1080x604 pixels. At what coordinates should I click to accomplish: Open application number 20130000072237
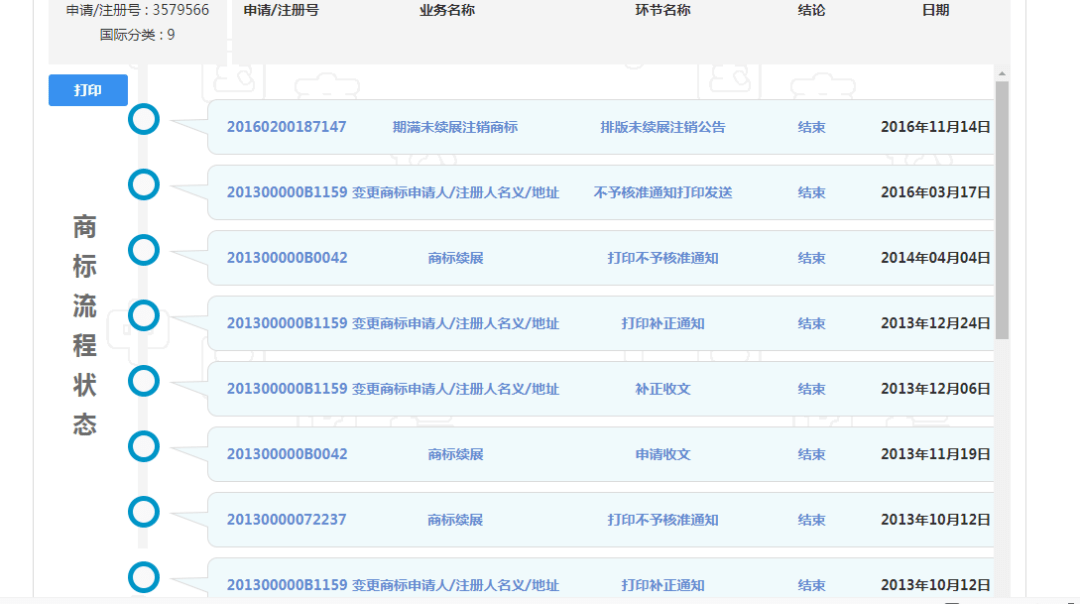[x=286, y=520]
